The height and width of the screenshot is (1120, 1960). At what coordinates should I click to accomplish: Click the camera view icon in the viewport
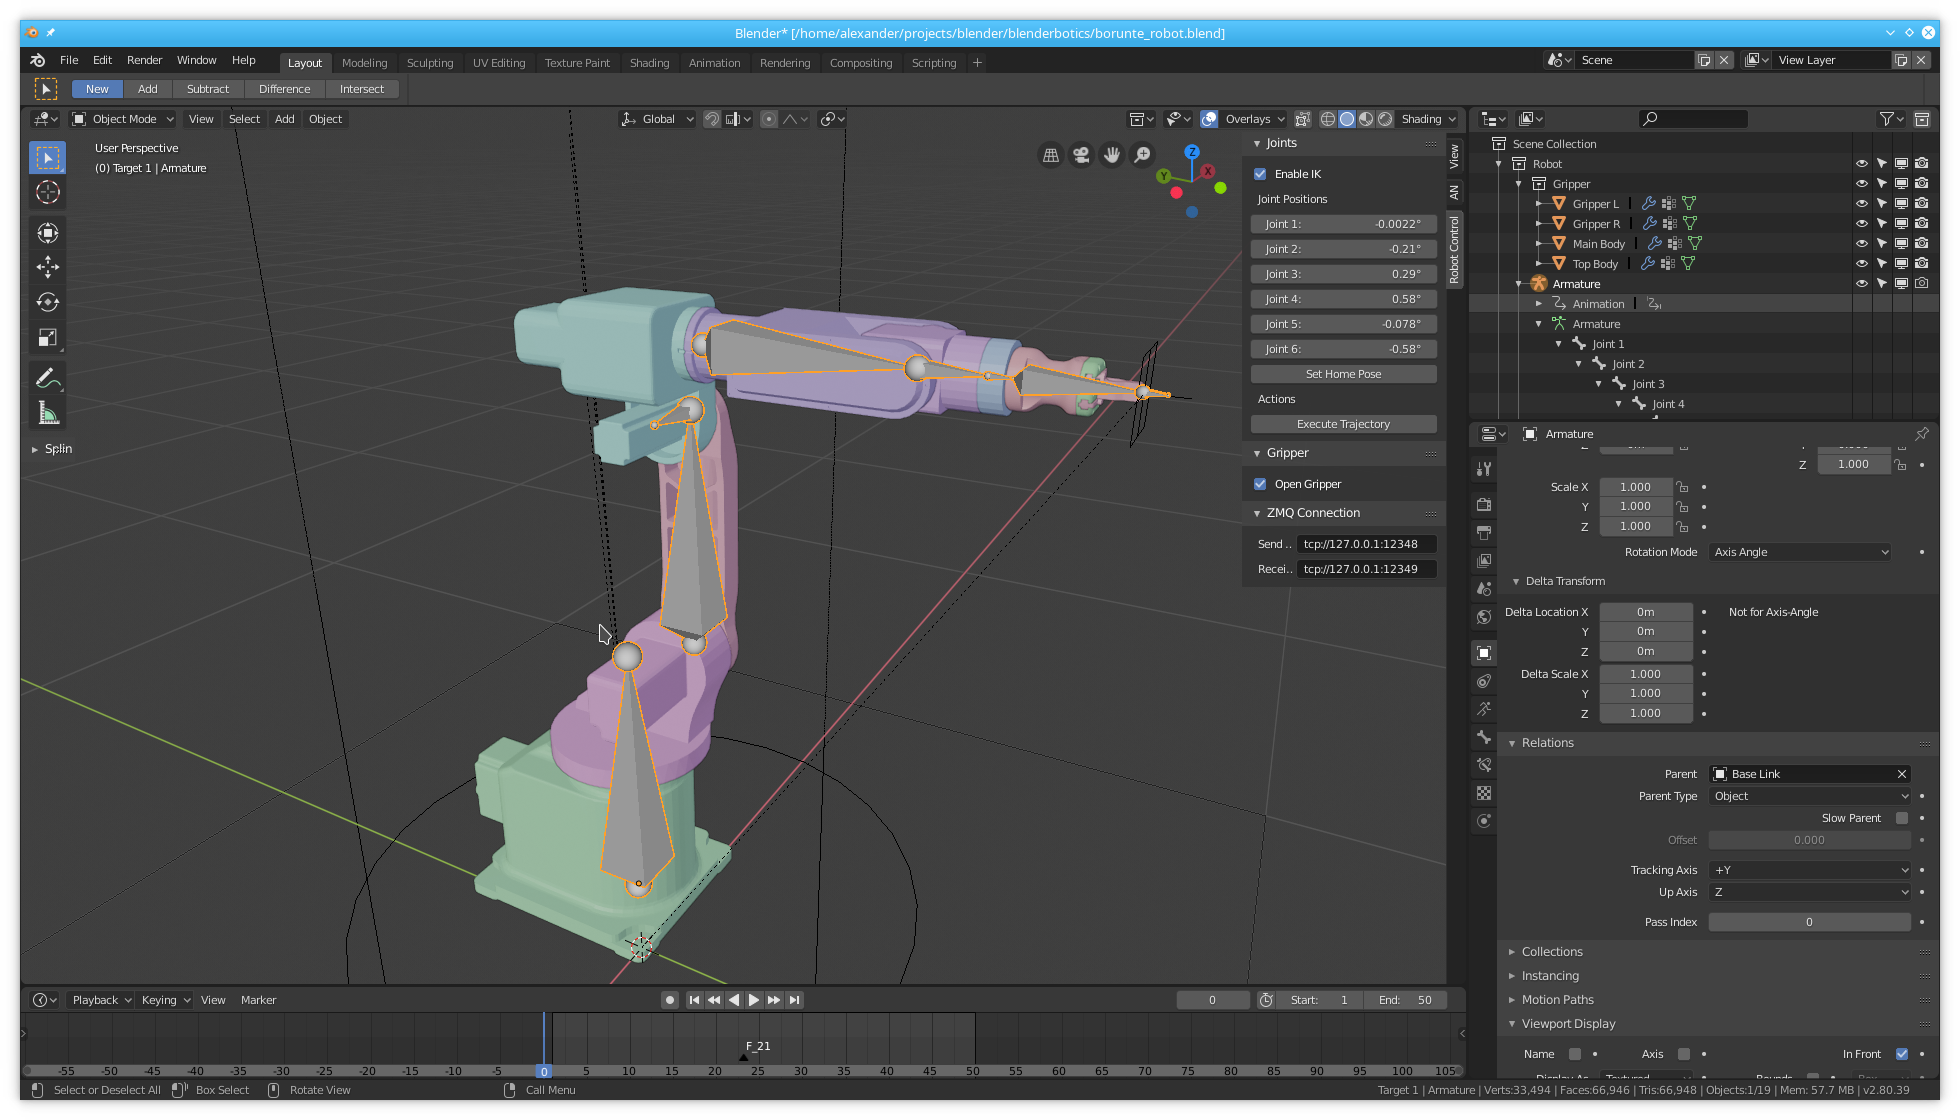(1081, 155)
